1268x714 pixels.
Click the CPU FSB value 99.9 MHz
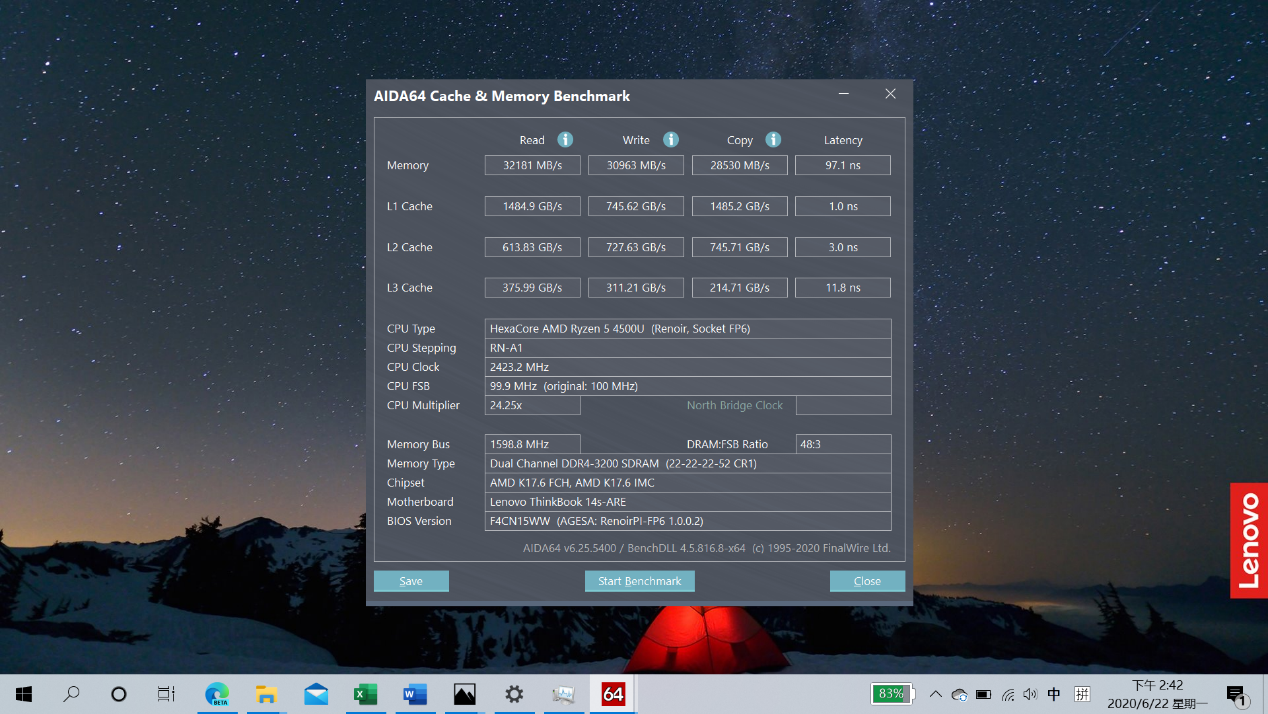point(688,386)
